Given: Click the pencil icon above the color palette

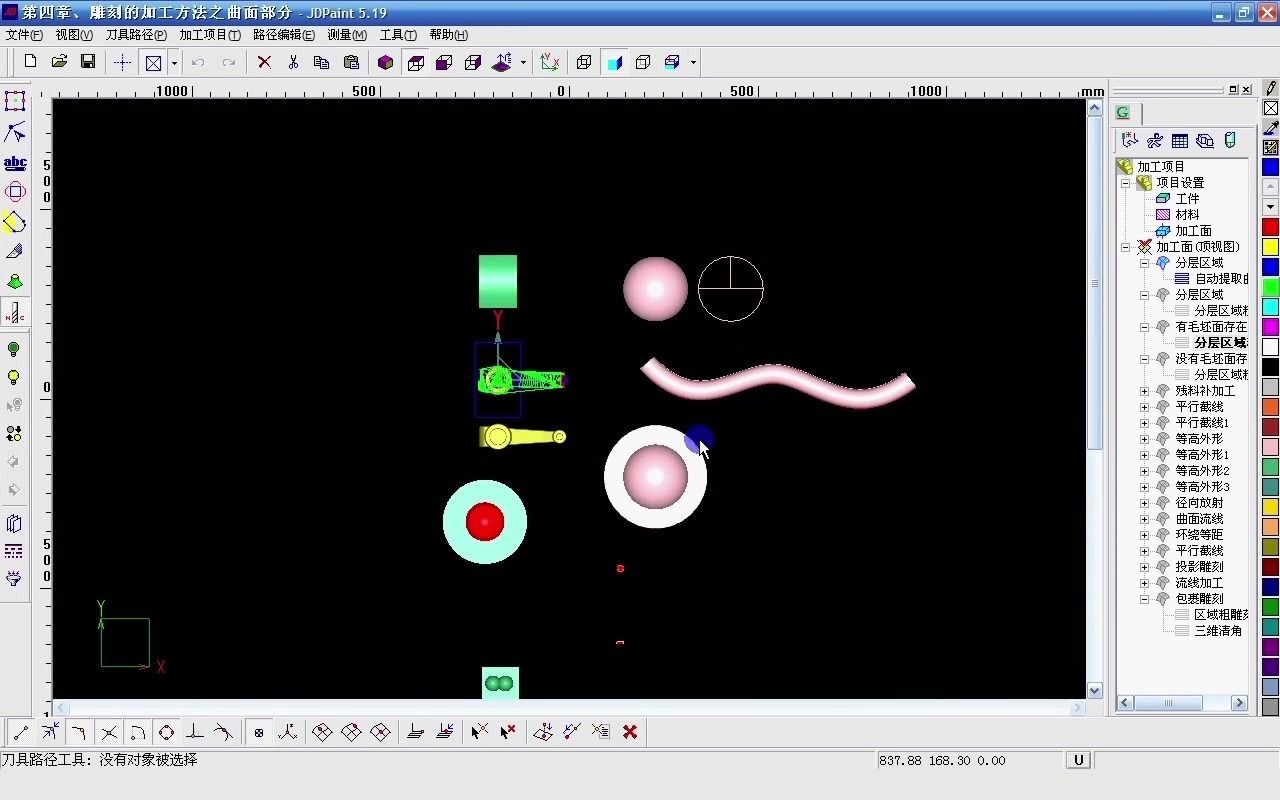Looking at the screenshot, I should pyautogui.click(x=1270, y=88).
